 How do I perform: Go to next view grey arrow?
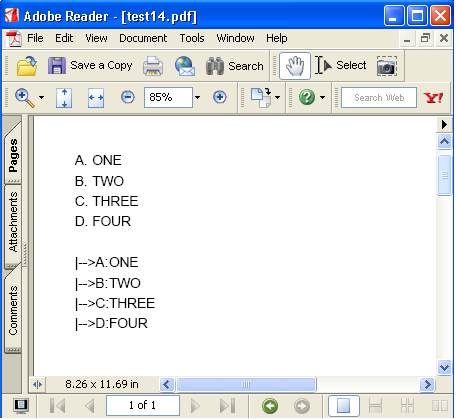pos(302,406)
